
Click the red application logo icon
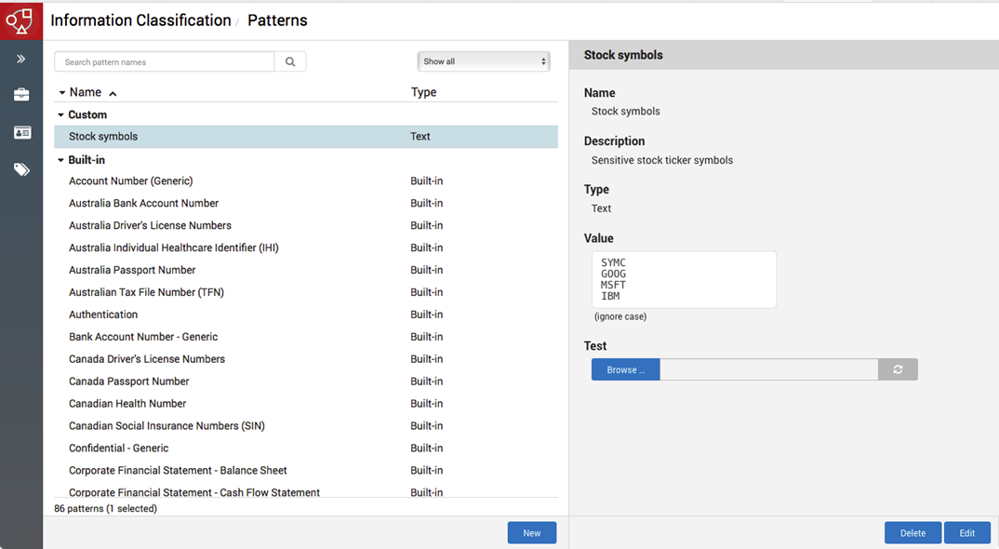pyautogui.click(x=21, y=20)
